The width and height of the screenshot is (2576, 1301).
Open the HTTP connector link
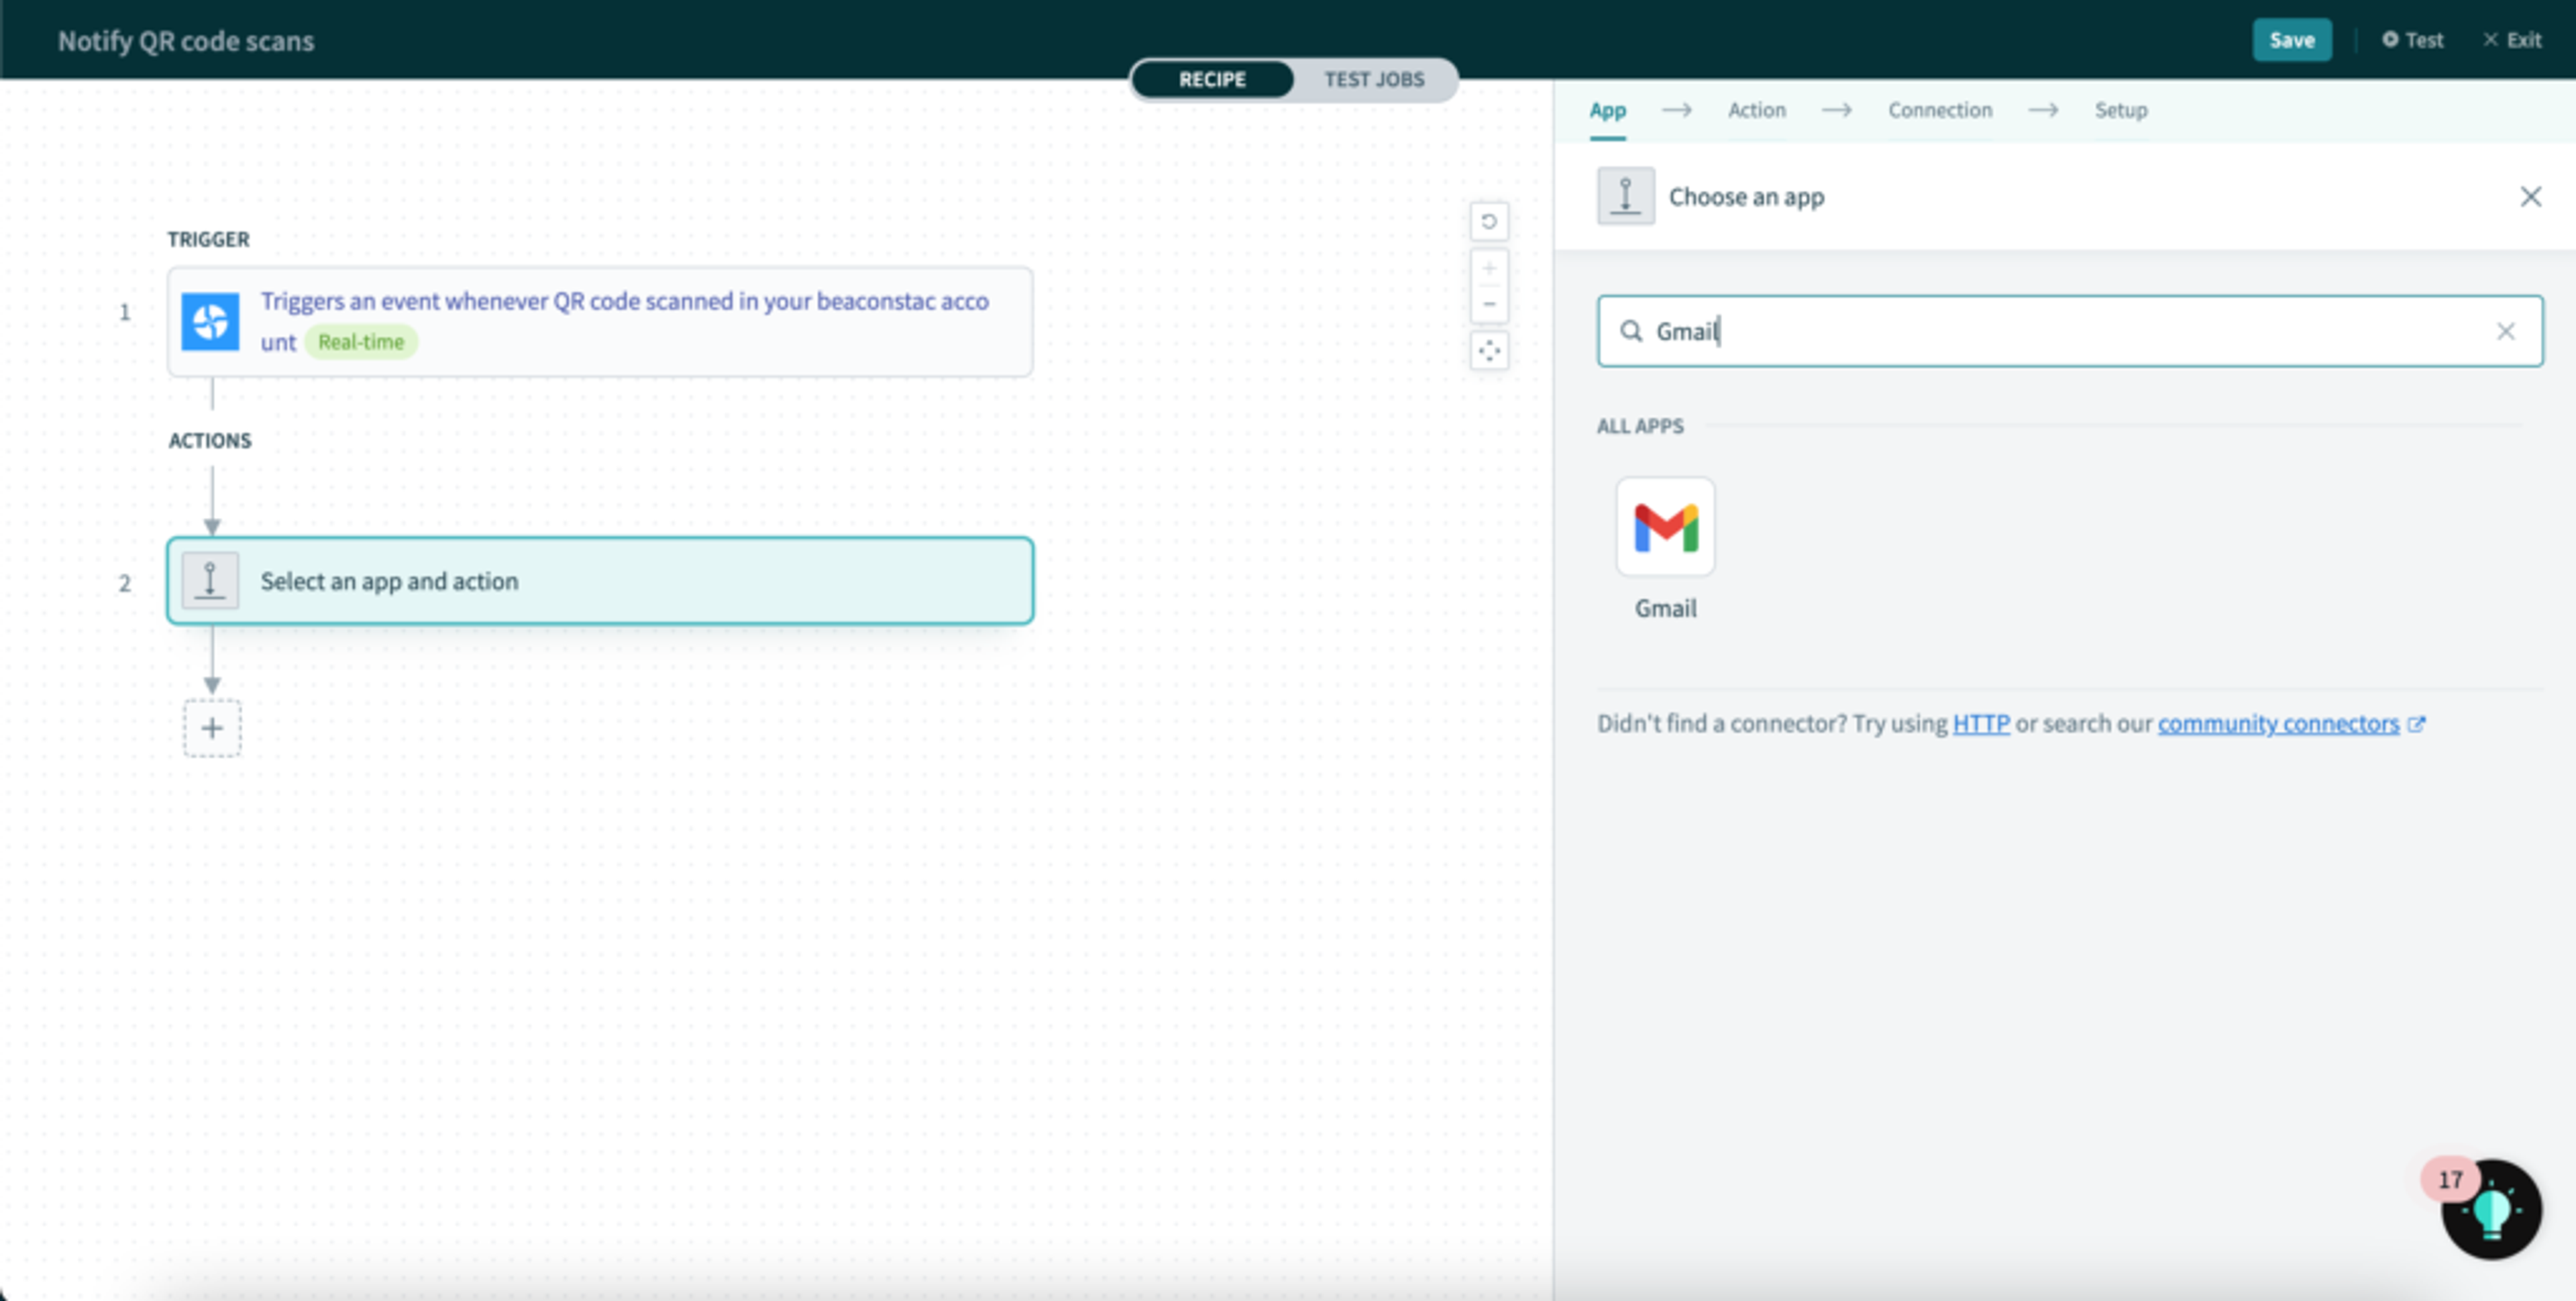point(1980,723)
